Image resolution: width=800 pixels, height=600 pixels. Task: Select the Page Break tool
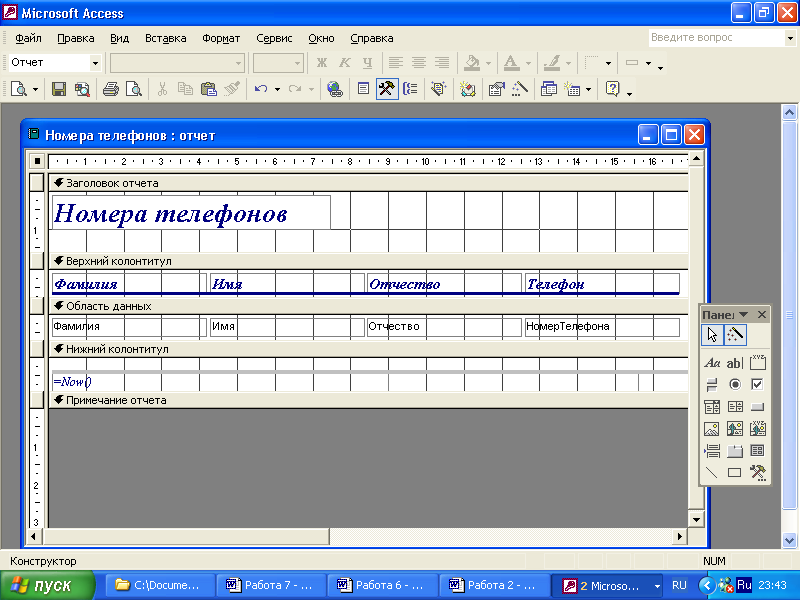tap(712, 451)
